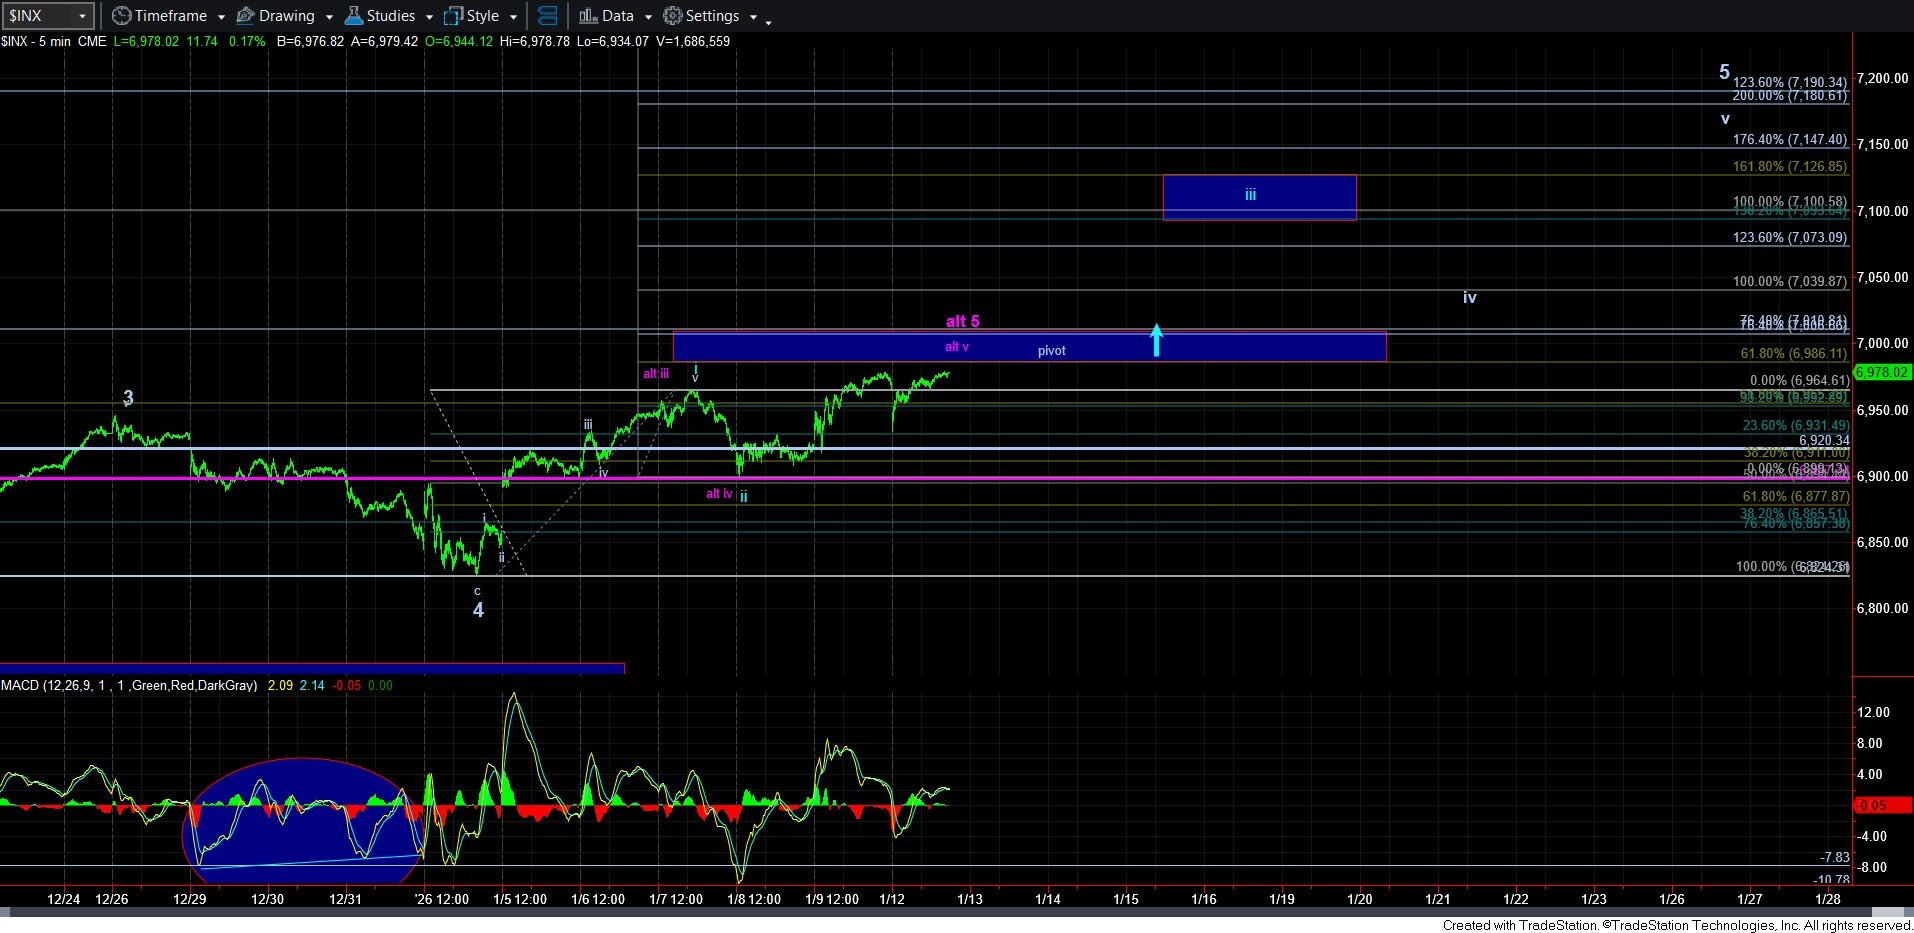The width and height of the screenshot is (1914, 933).
Task: Click the green 6,978.02 price axis marker
Action: click(1881, 372)
